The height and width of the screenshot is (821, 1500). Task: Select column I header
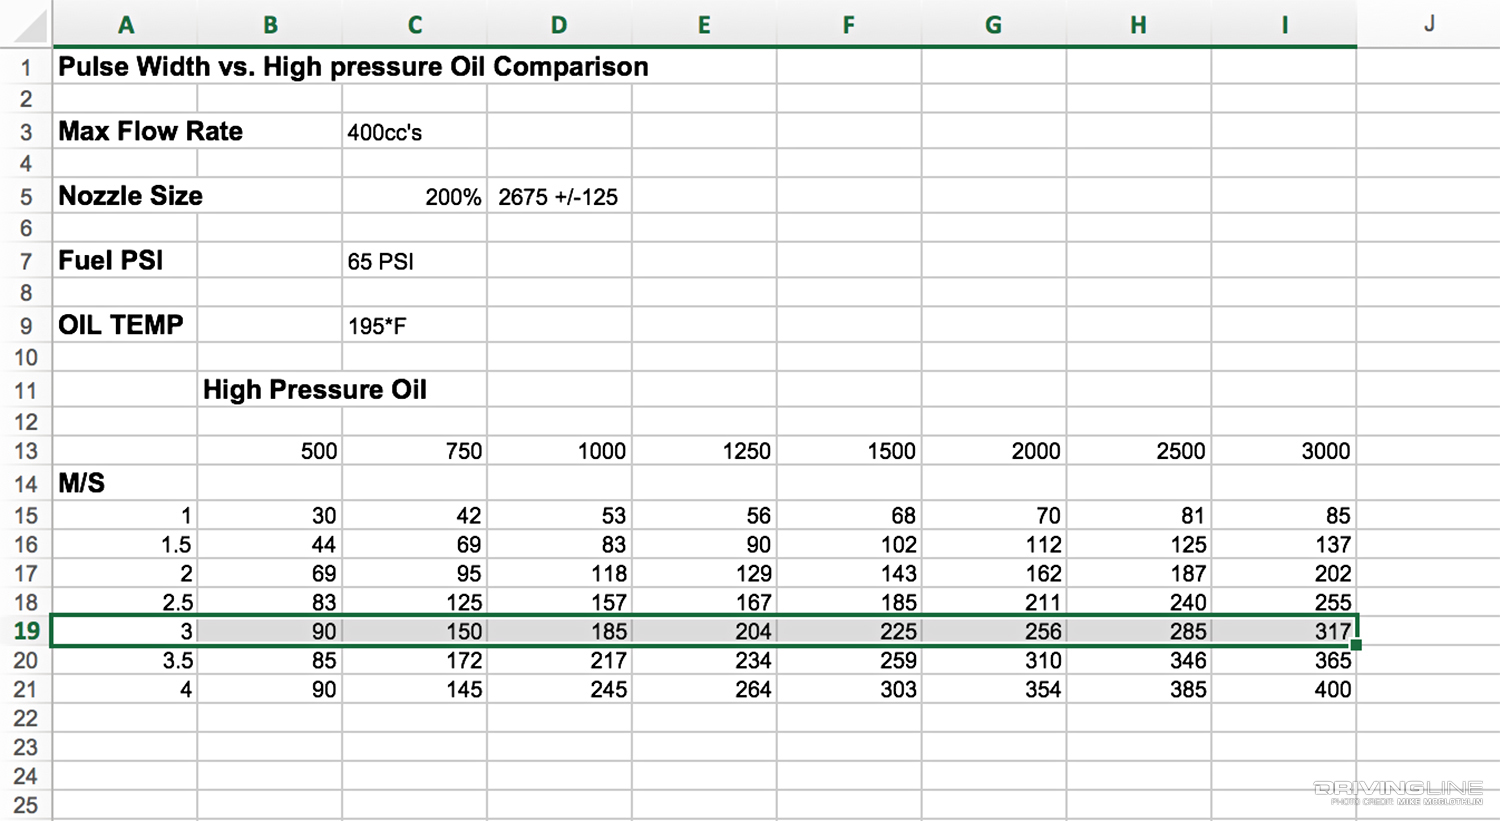click(x=1284, y=25)
